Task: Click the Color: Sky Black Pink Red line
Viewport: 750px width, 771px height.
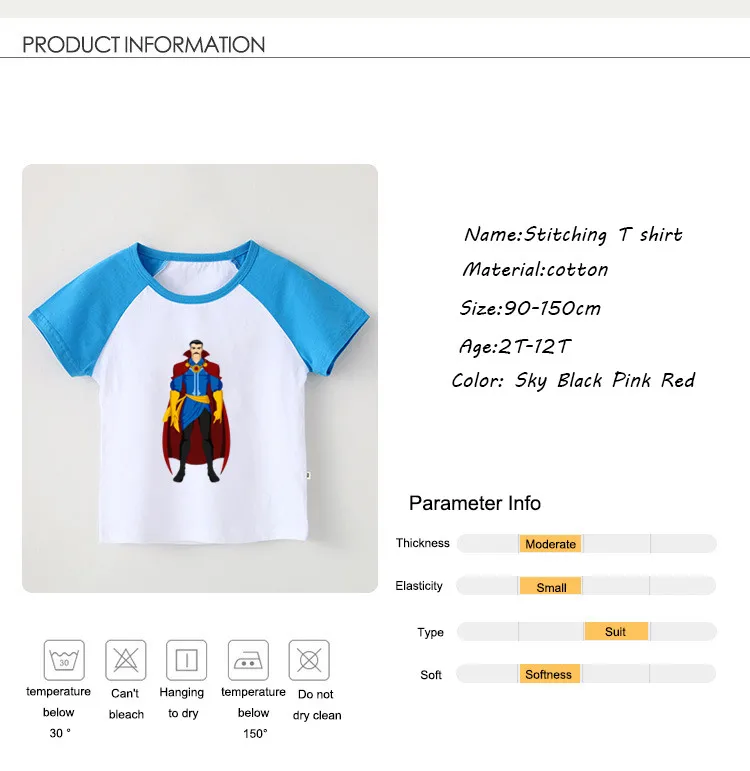Action: coord(573,381)
